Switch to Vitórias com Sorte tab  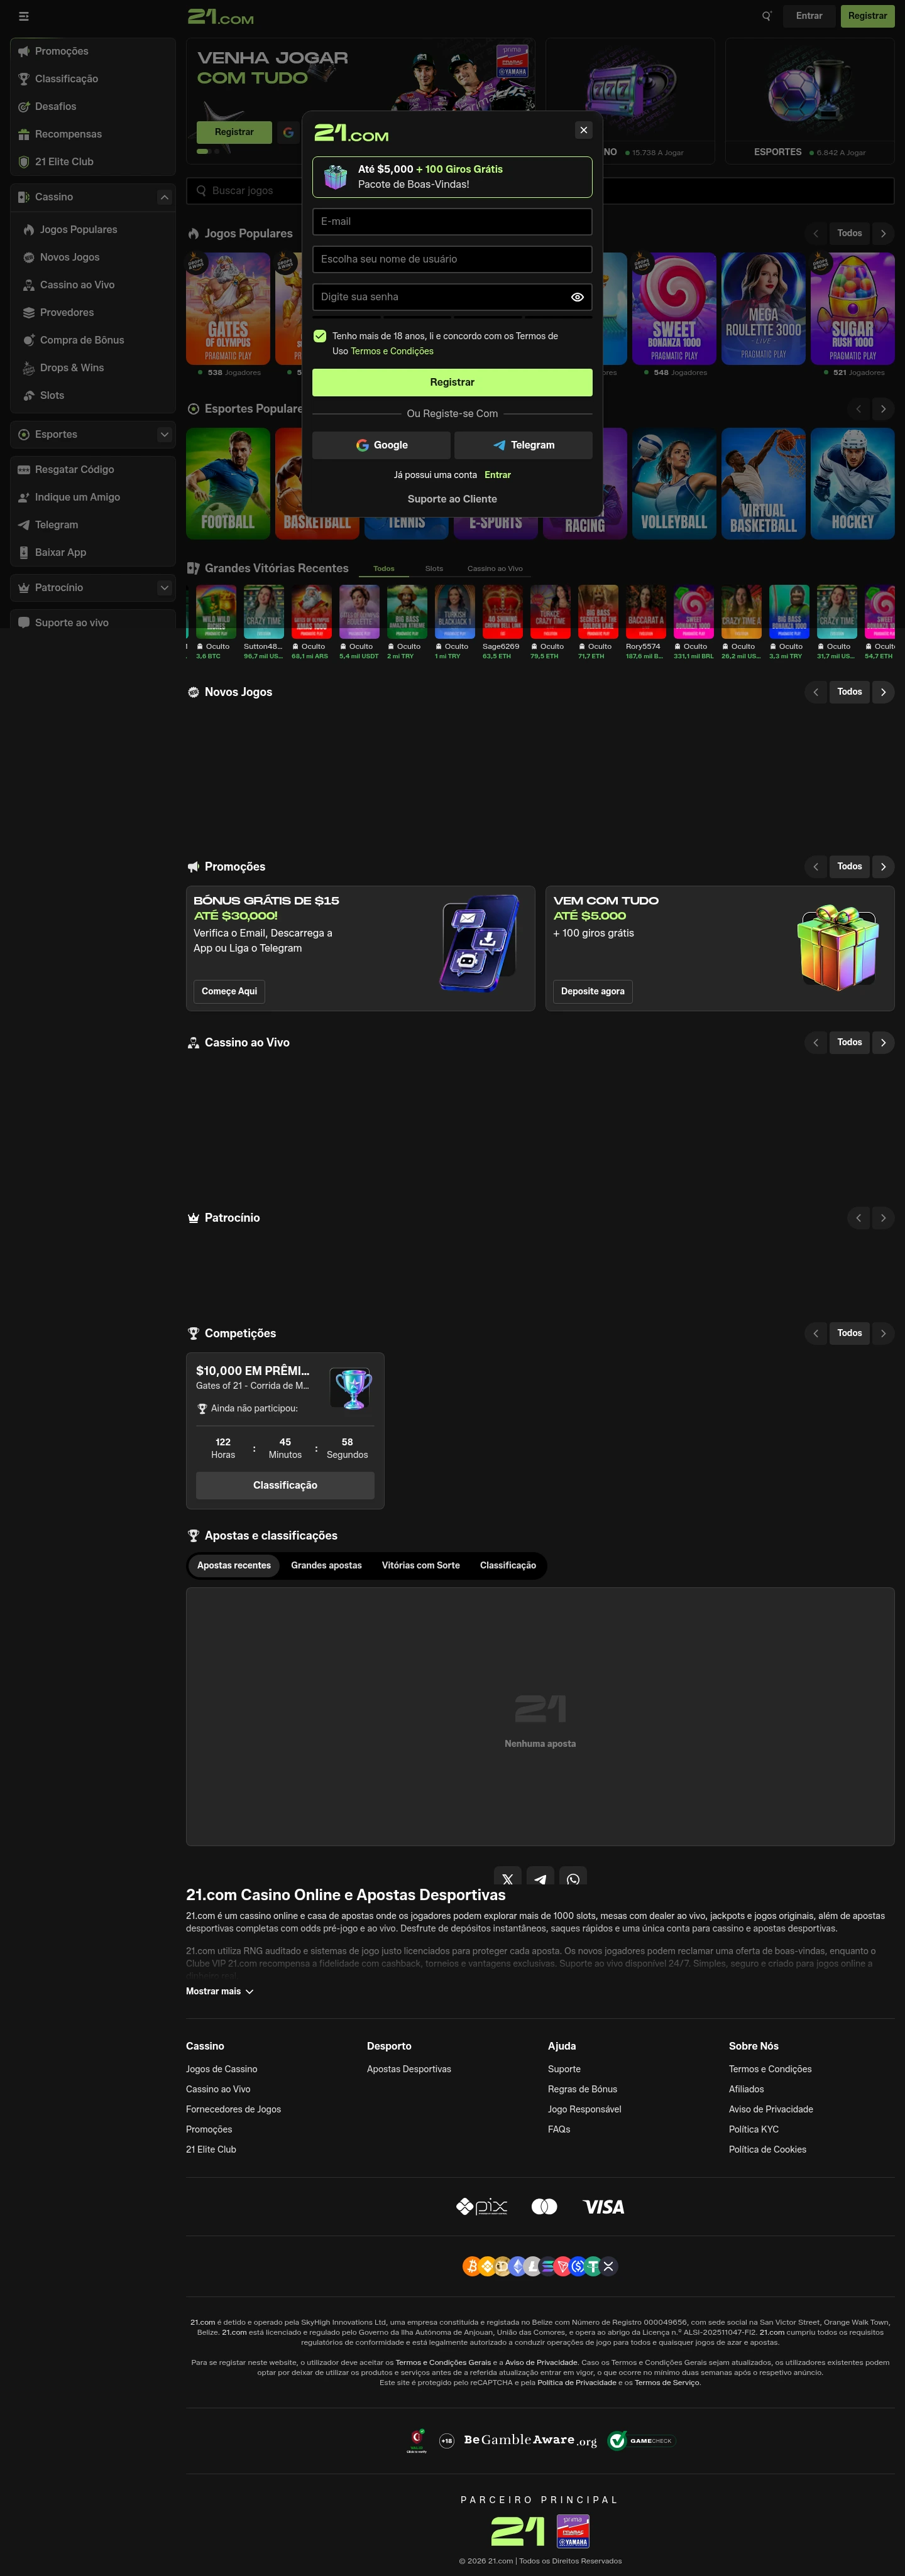pos(421,1565)
